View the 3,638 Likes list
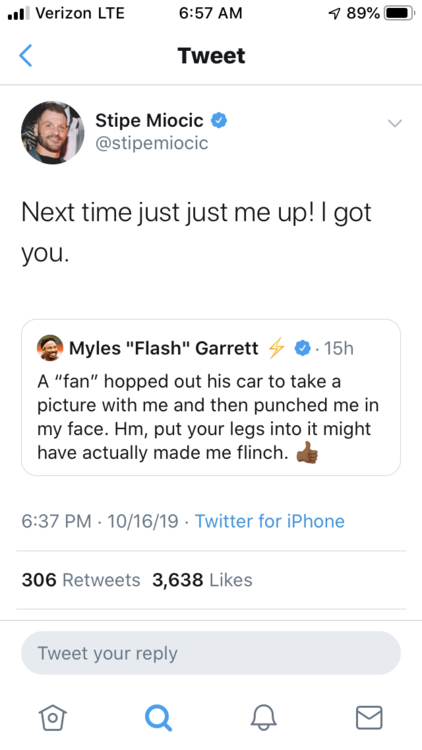 (x=202, y=580)
